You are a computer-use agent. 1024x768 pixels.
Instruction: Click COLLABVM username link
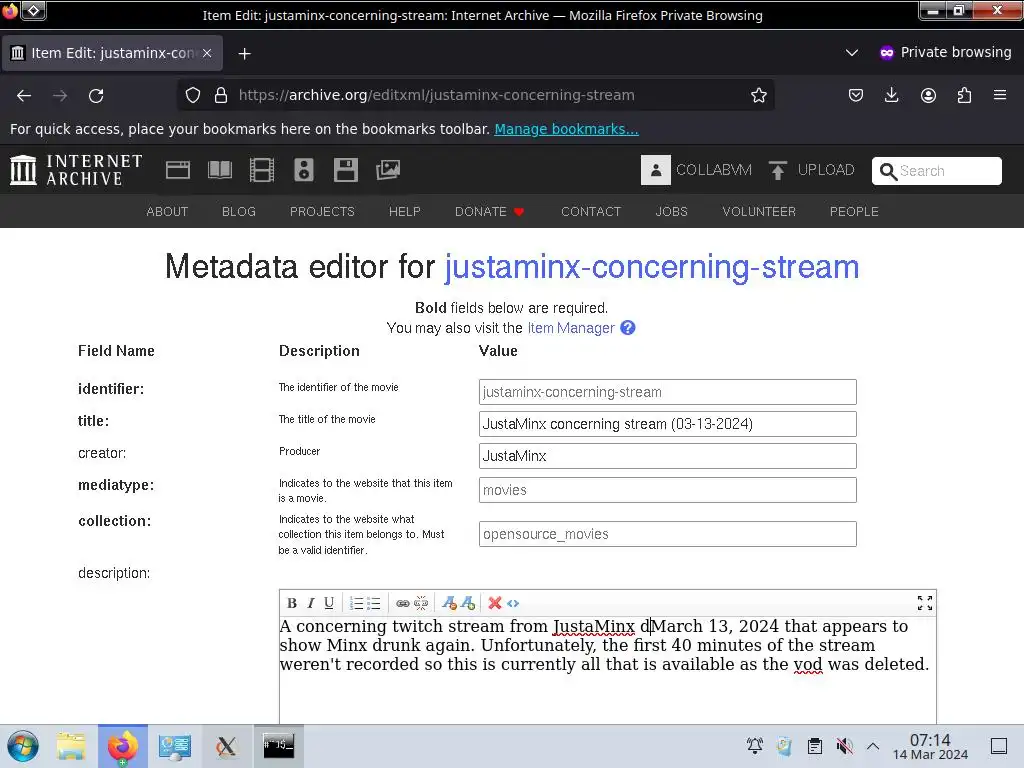(x=714, y=170)
